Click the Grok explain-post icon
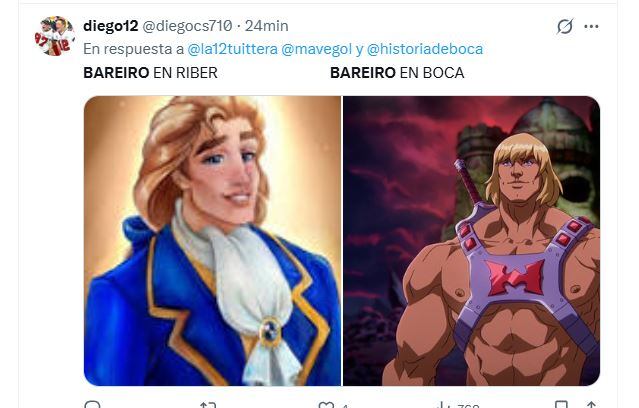The height and width of the screenshot is (408, 639). tap(565, 26)
